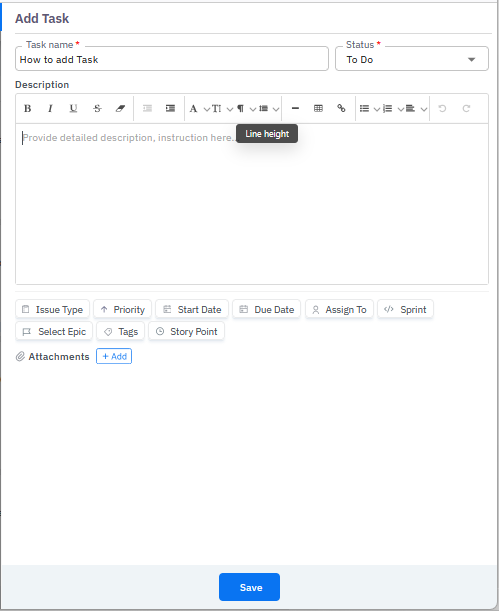Click the outdent icon

(147, 108)
